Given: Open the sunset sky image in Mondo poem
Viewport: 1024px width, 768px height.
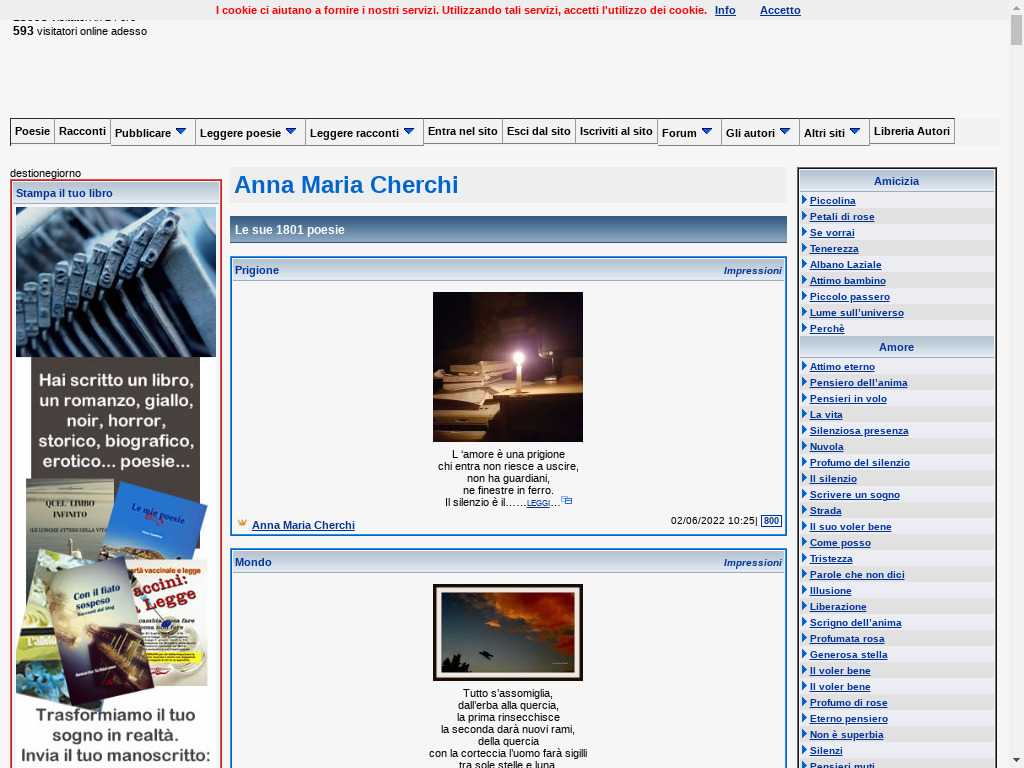Looking at the screenshot, I should tap(507, 632).
